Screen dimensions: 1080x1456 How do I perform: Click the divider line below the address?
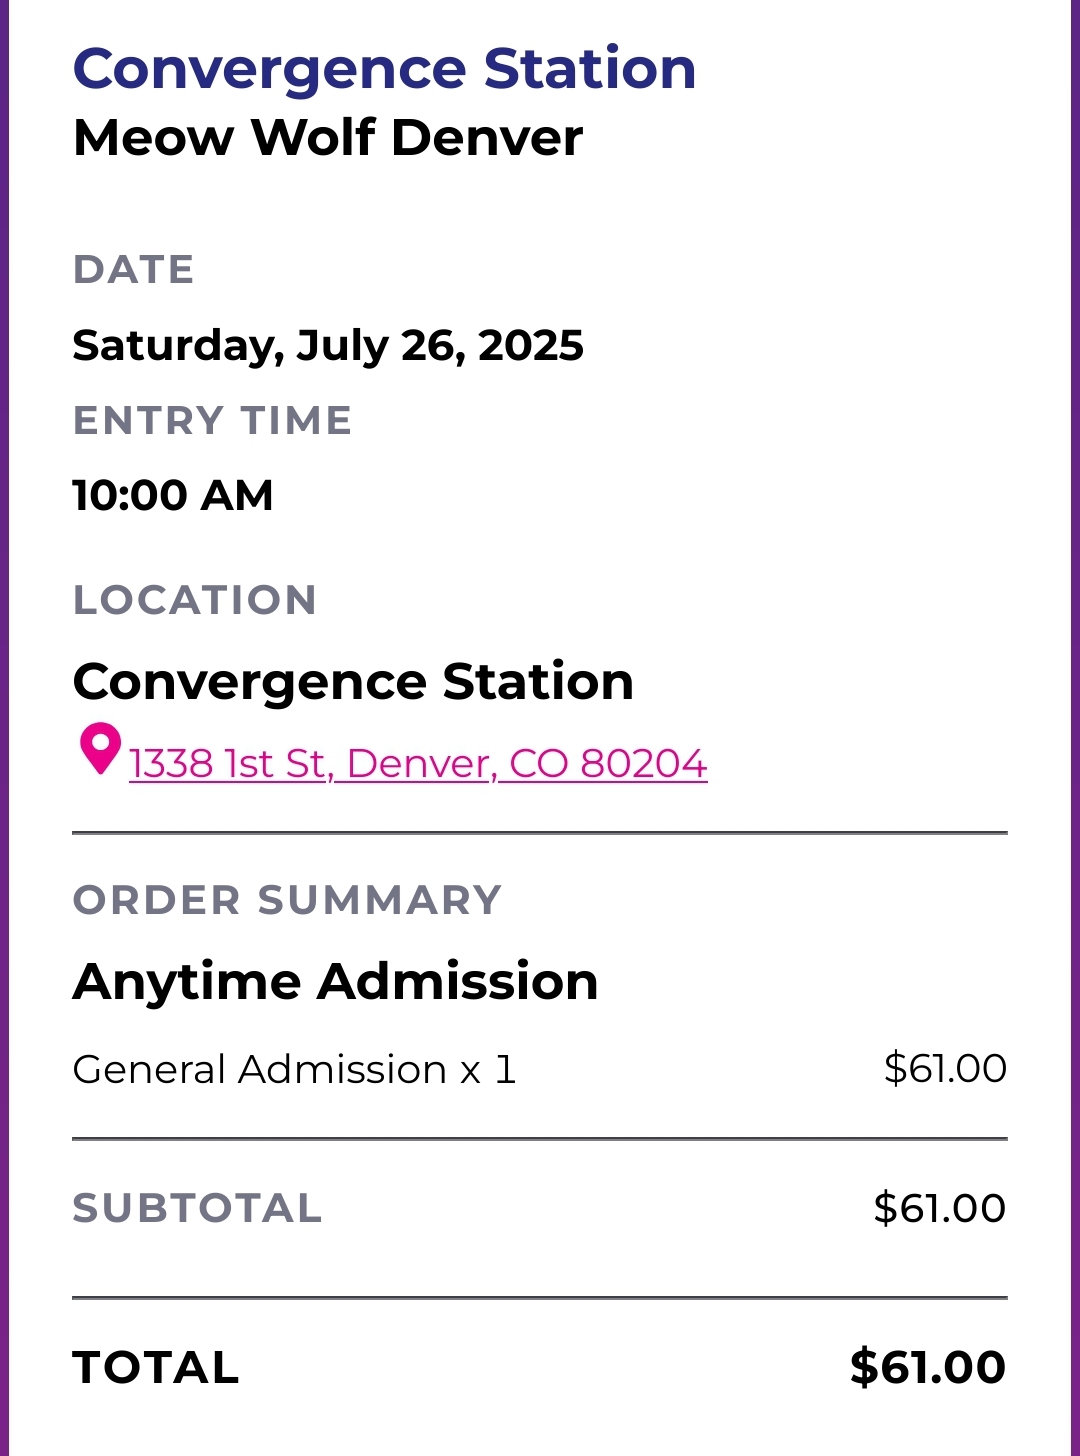pyautogui.click(x=540, y=832)
